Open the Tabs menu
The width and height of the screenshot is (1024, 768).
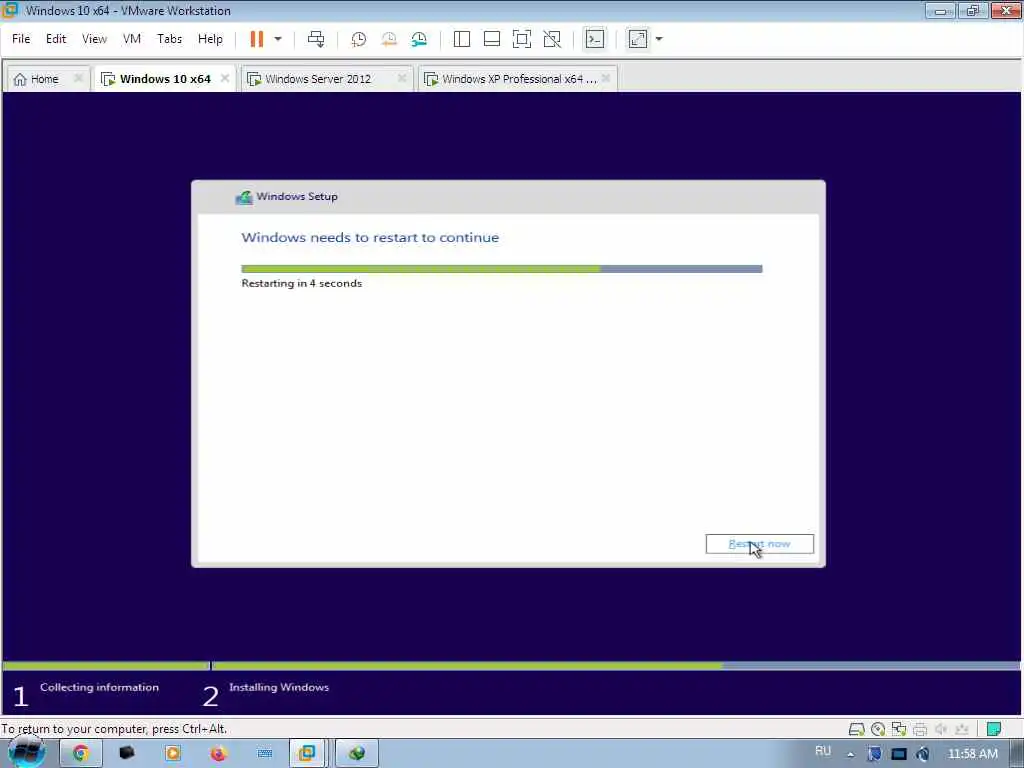point(169,39)
